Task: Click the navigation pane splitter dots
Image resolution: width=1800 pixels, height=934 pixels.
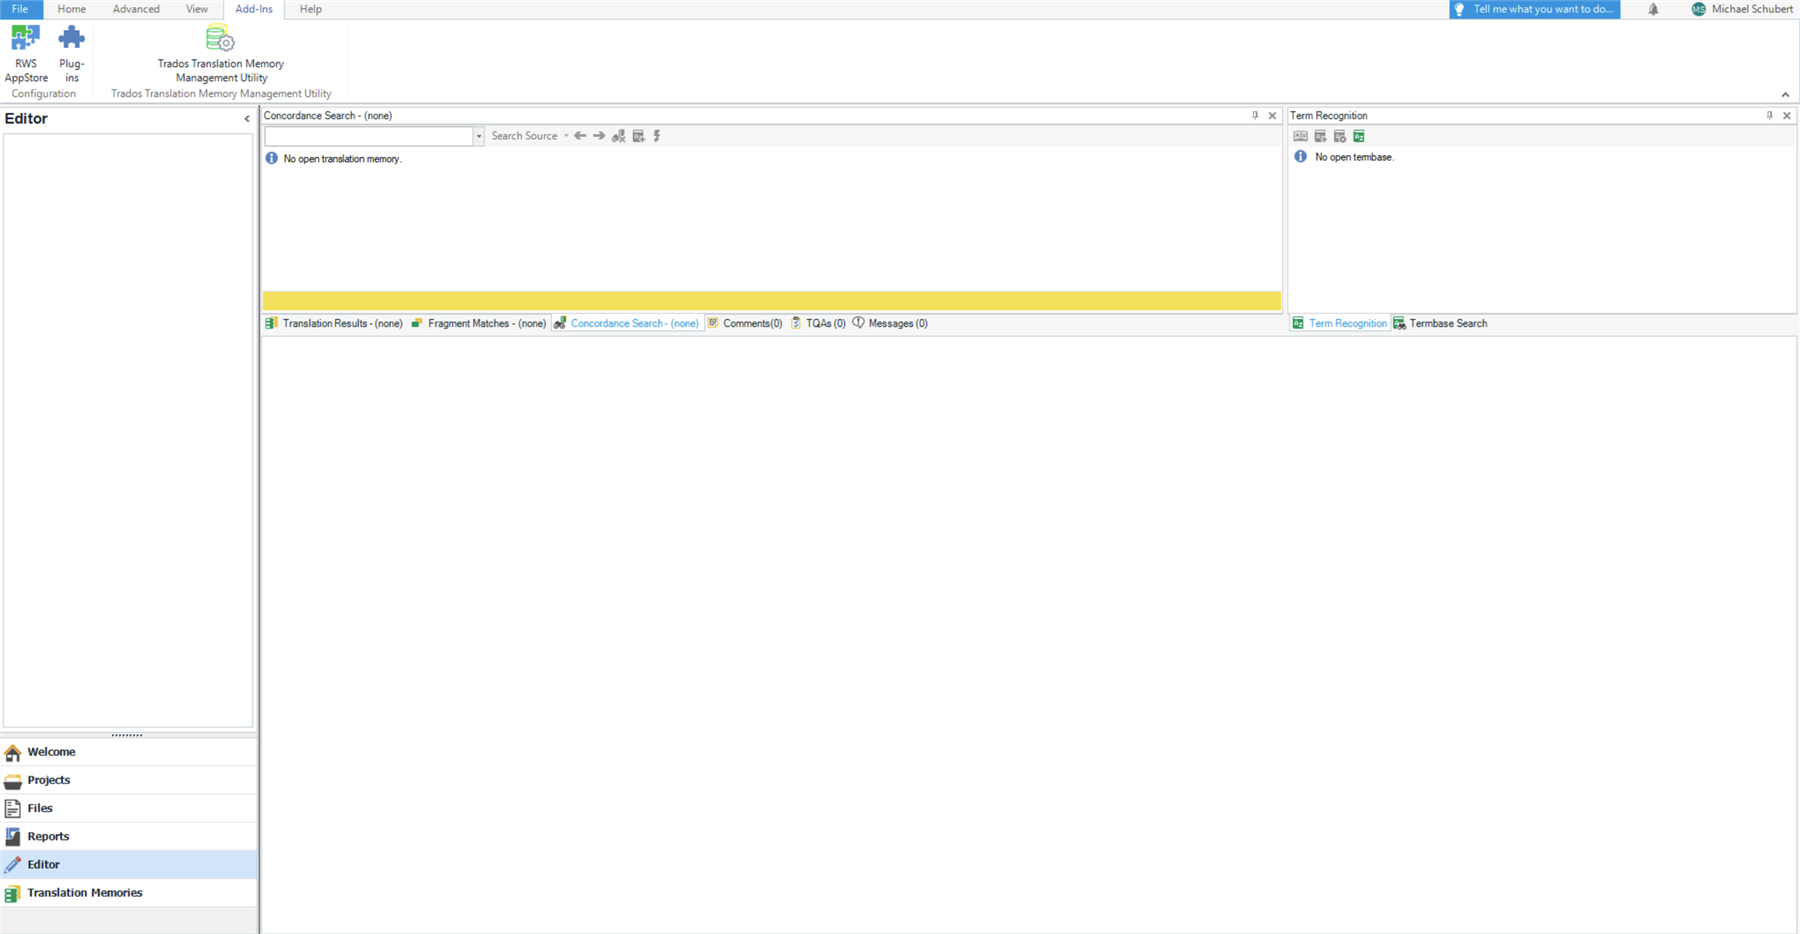Action: [127, 735]
